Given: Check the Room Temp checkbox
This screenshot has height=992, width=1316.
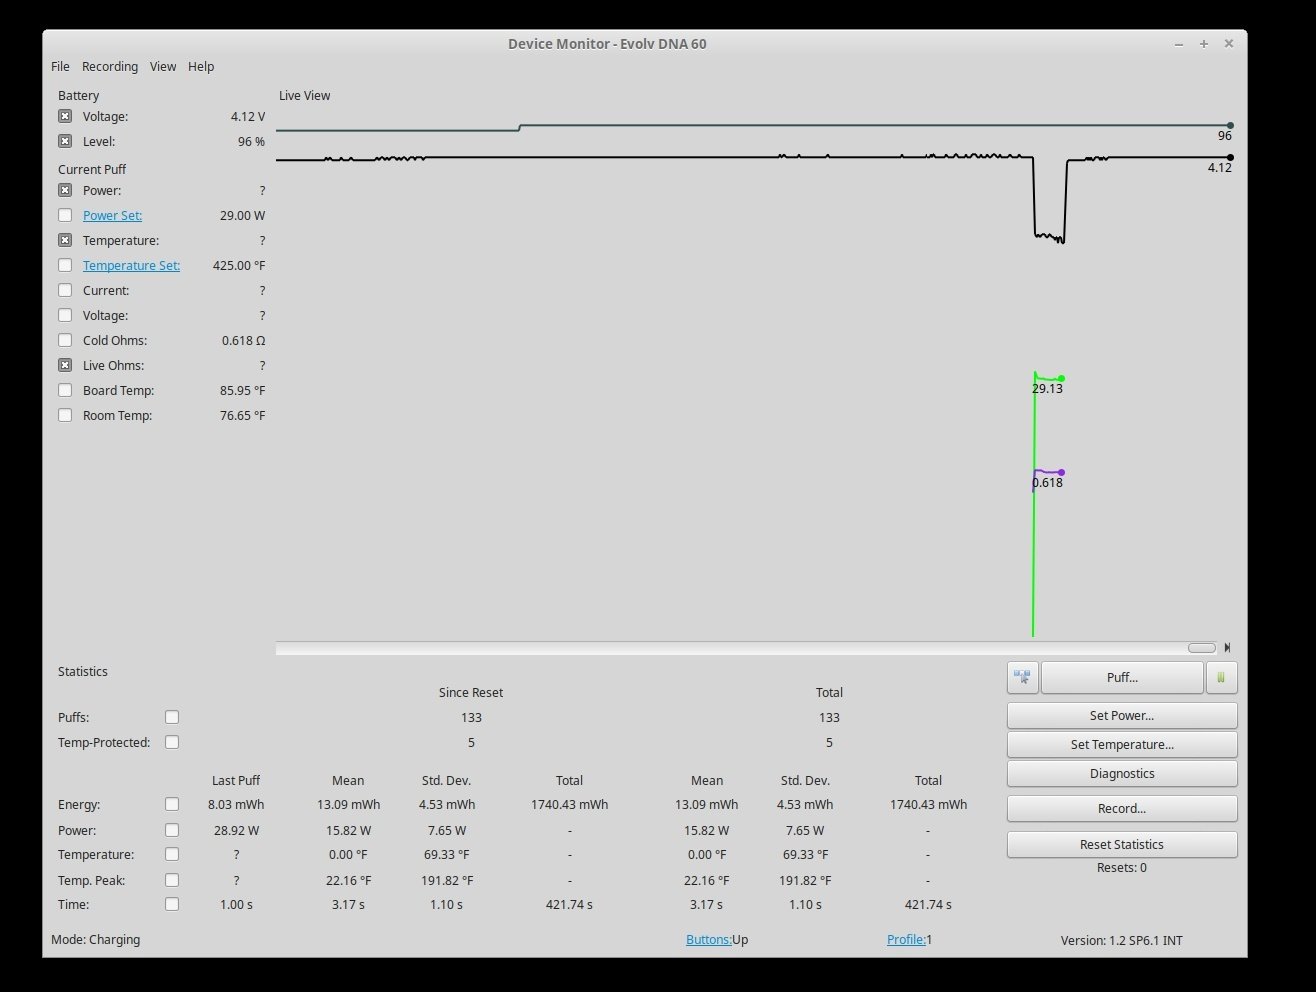Looking at the screenshot, I should click(65, 415).
